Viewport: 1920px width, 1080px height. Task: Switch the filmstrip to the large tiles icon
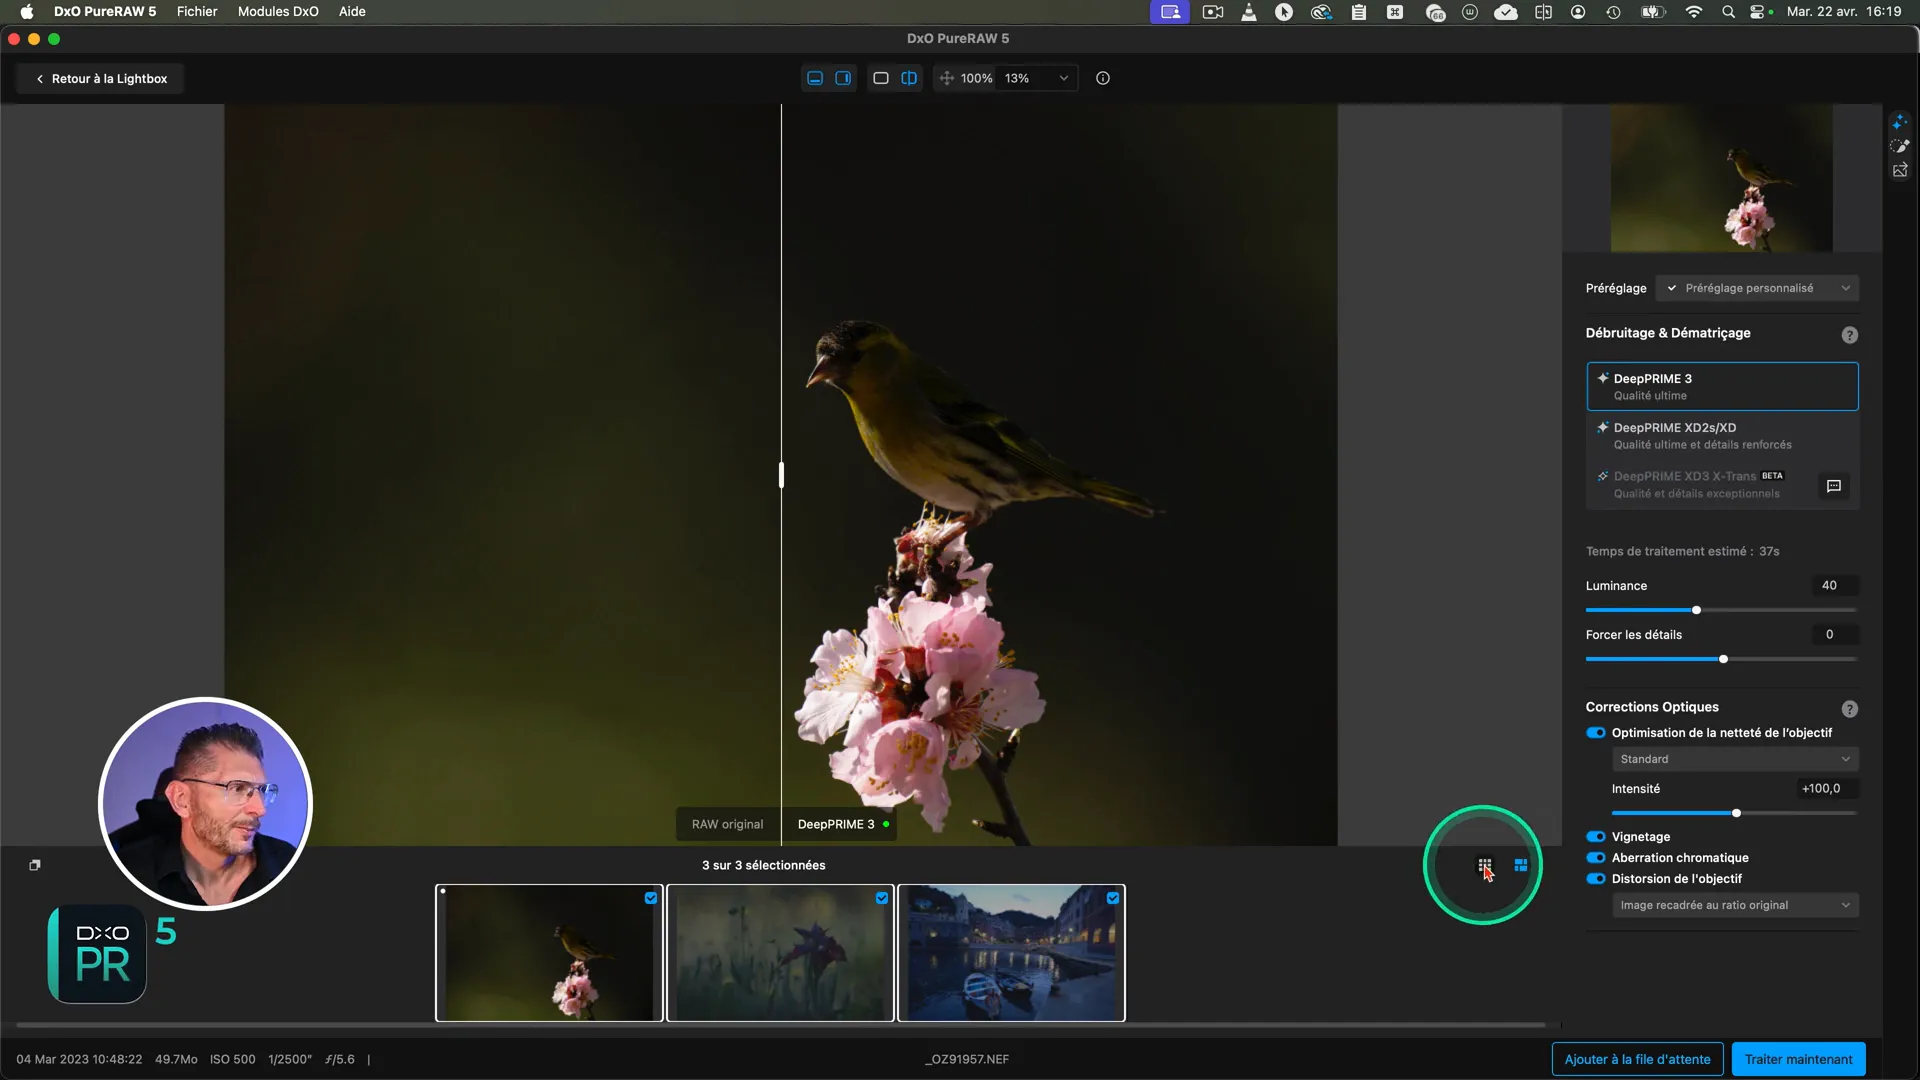(x=1521, y=865)
